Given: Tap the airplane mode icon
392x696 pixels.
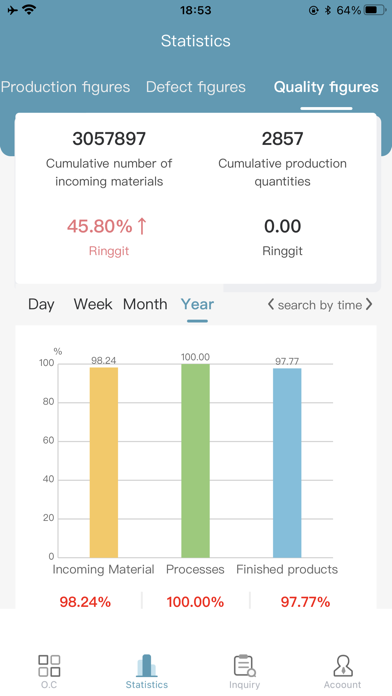Looking at the screenshot, I should (x=12, y=10).
